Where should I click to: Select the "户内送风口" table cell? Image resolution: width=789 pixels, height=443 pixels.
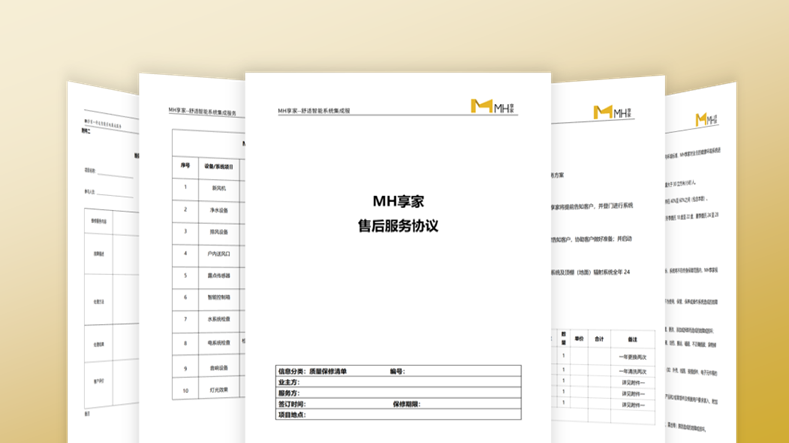[x=219, y=254]
